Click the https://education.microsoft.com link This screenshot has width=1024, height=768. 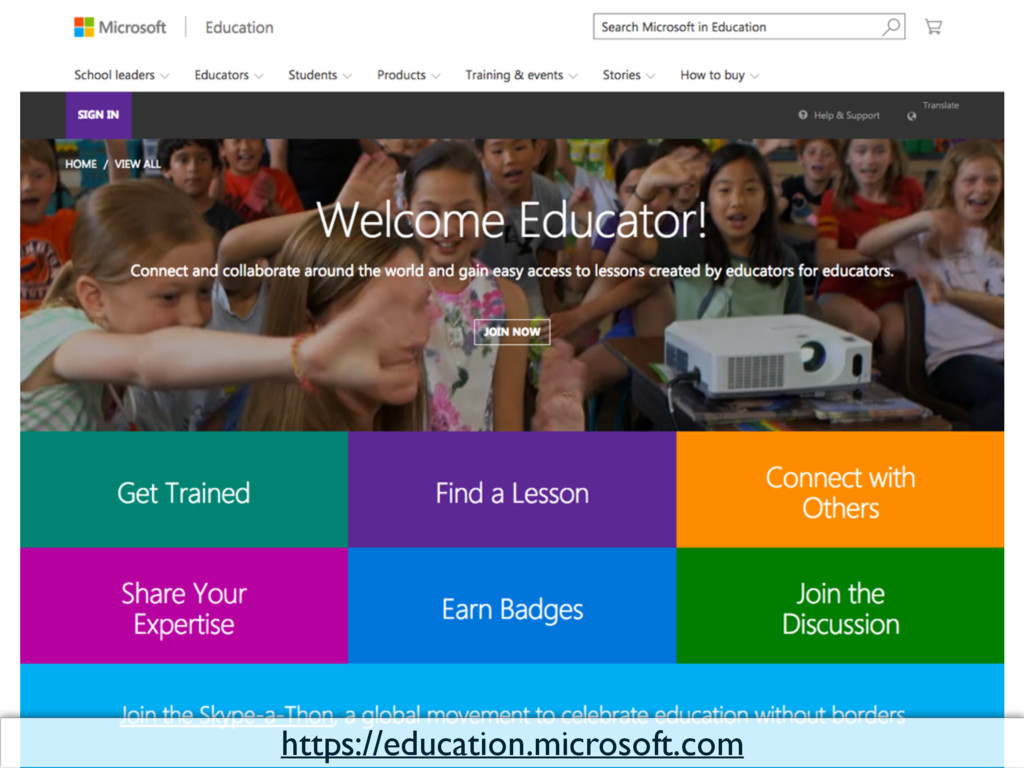[x=512, y=744]
